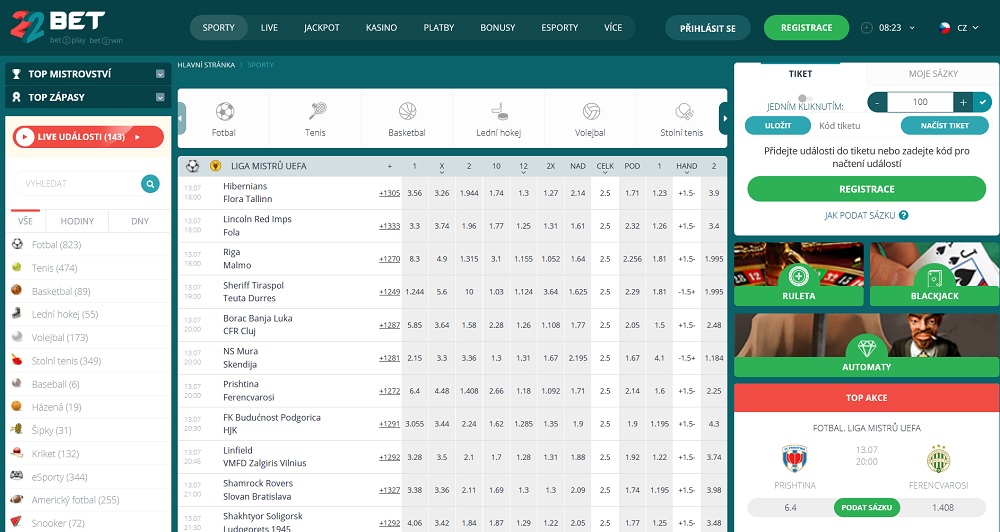Image resolution: width=1000 pixels, height=532 pixels.
Task: Click the trophy icon next to Liga Mistrů UEFA
Action: pyautogui.click(x=216, y=166)
